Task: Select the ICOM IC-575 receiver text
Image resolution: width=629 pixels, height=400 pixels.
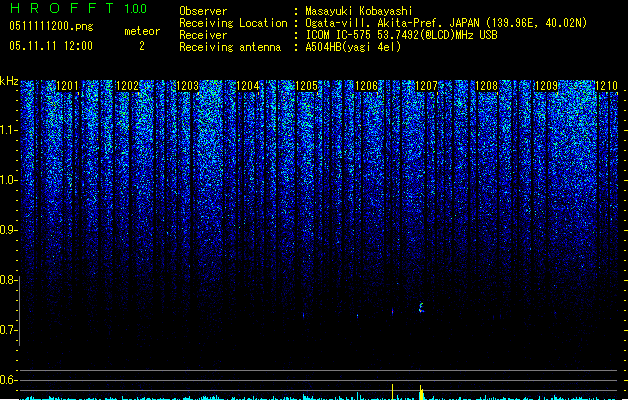Action: tap(402, 35)
